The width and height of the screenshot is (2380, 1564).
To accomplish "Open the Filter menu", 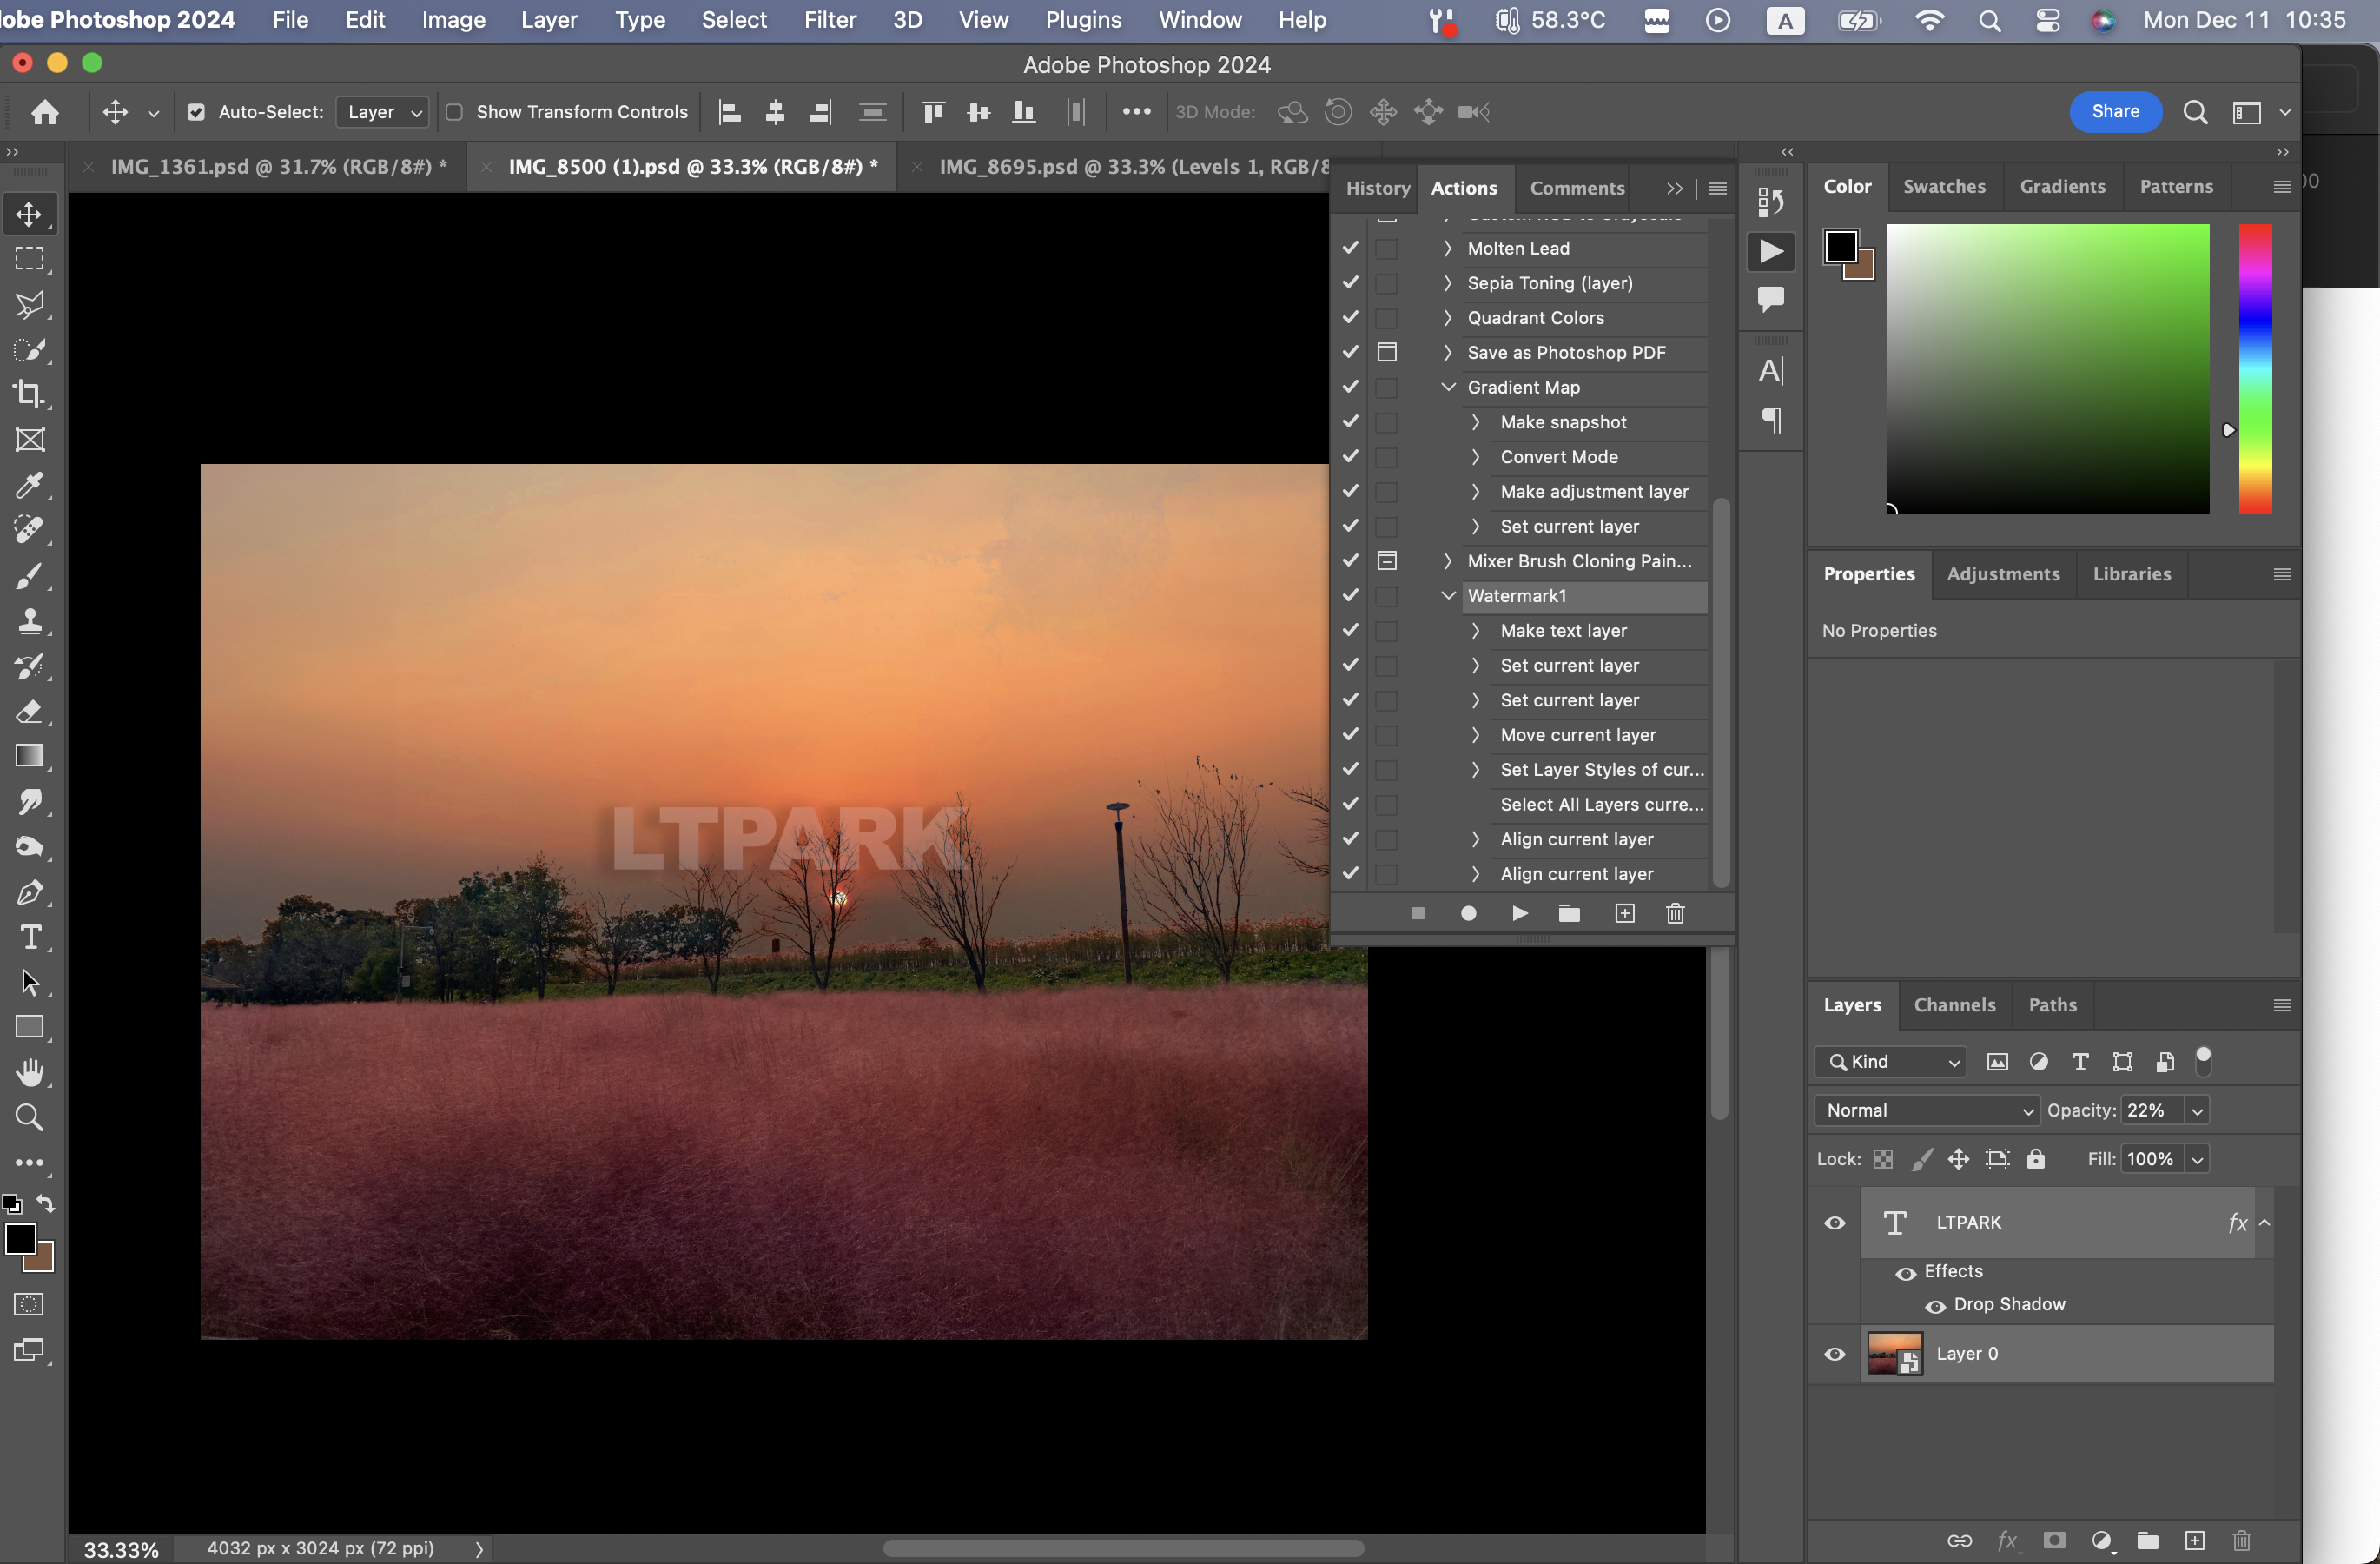I will 829,20.
